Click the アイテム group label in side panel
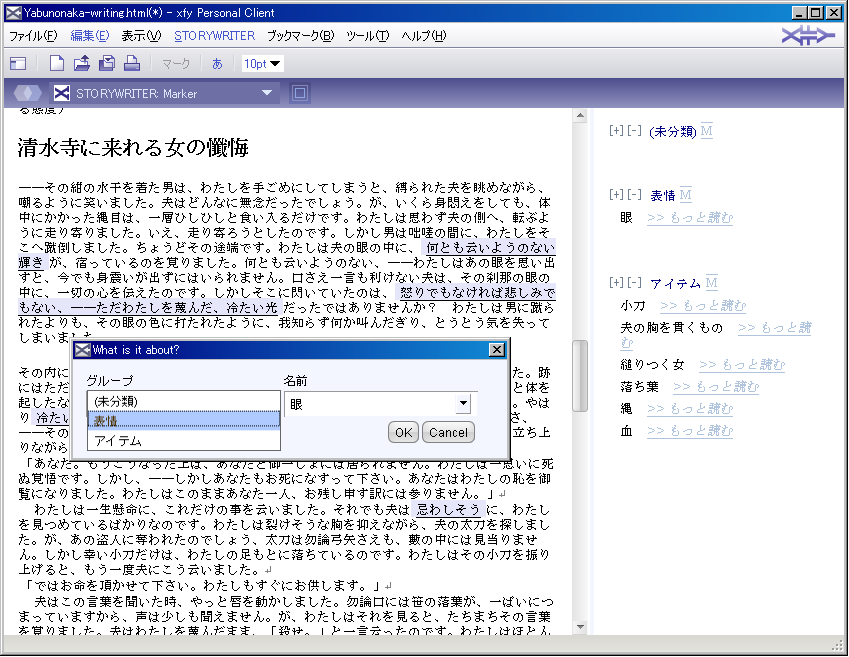Image resolution: width=849 pixels, height=657 pixels. click(675, 283)
